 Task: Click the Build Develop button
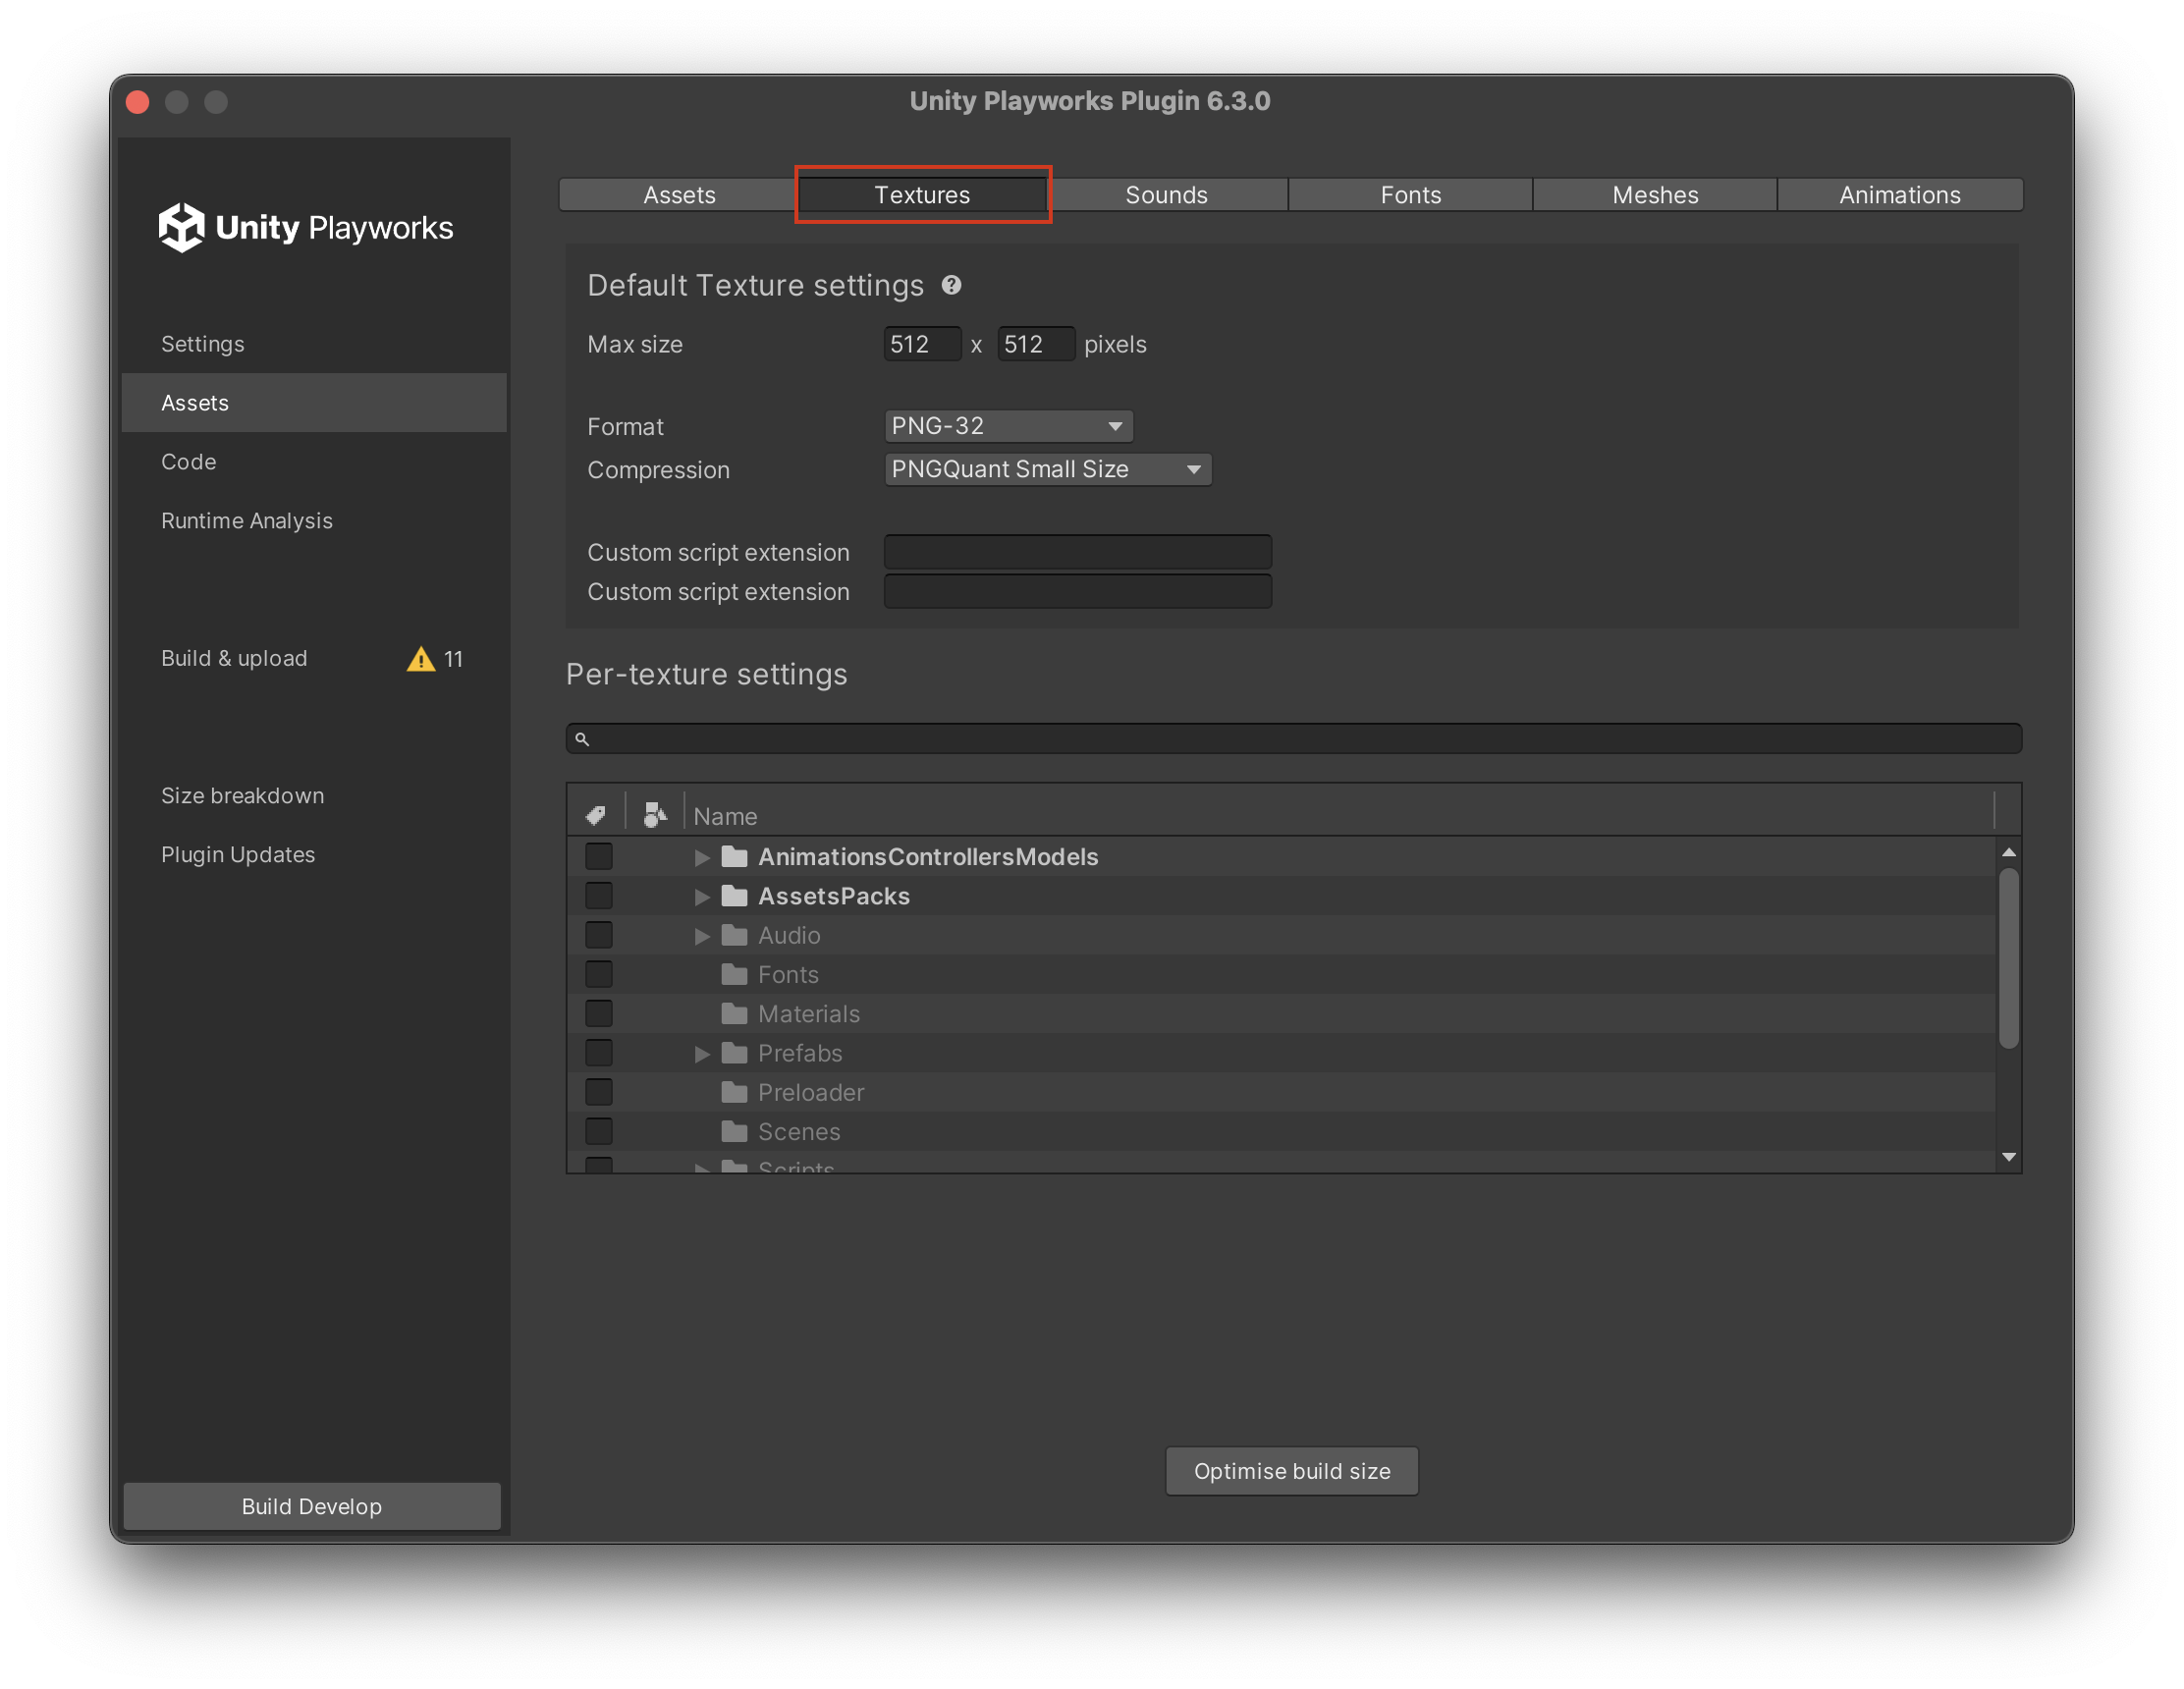click(312, 1507)
